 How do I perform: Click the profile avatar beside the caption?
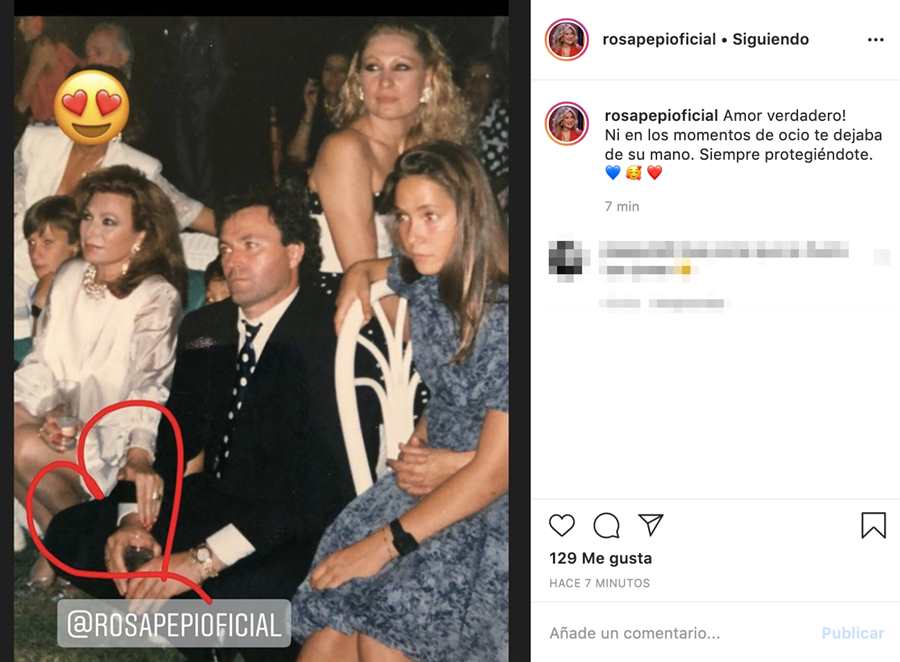[x=566, y=123]
